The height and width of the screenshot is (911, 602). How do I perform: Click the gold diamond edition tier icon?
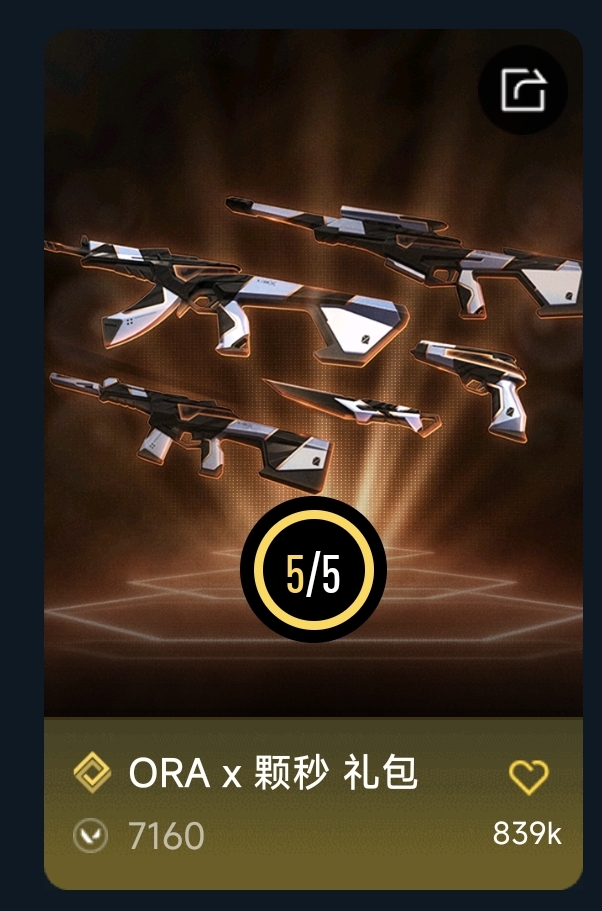coord(92,772)
